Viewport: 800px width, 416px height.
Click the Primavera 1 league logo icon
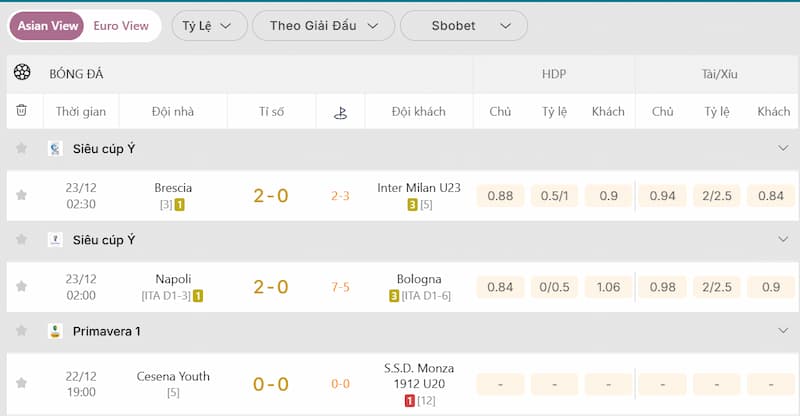55,331
